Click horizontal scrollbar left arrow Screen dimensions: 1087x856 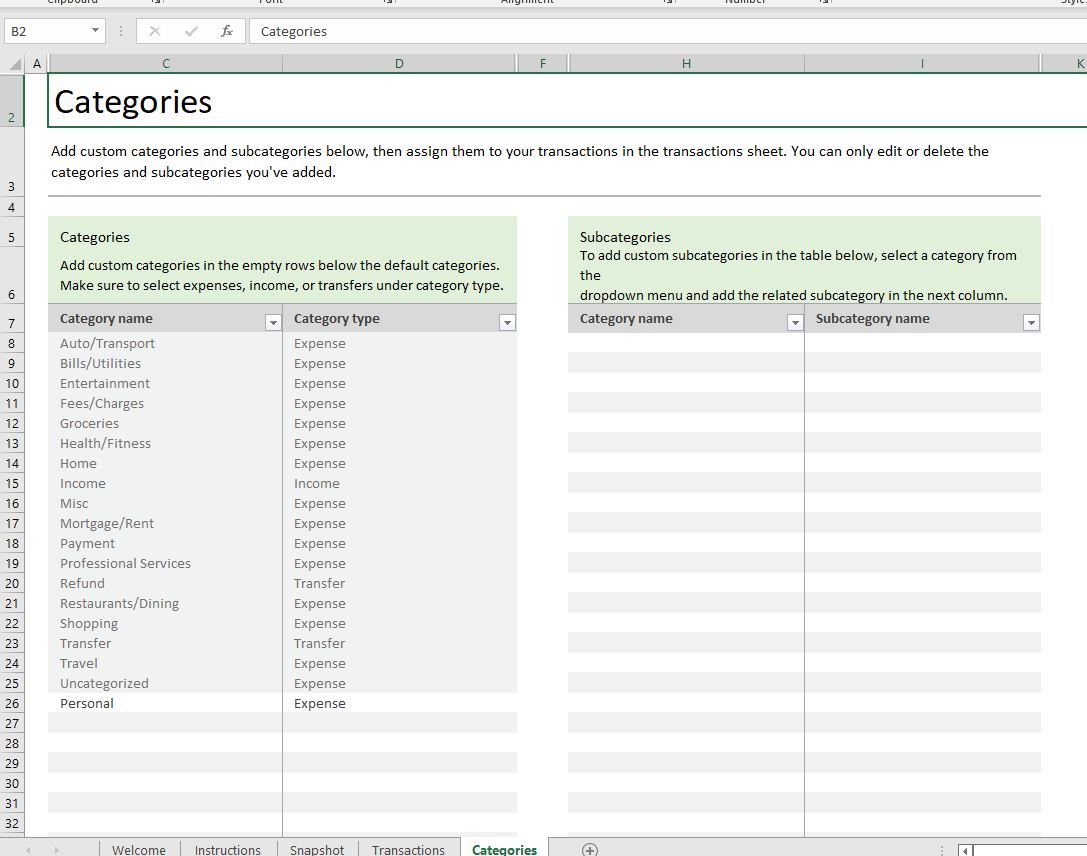pos(965,850)
